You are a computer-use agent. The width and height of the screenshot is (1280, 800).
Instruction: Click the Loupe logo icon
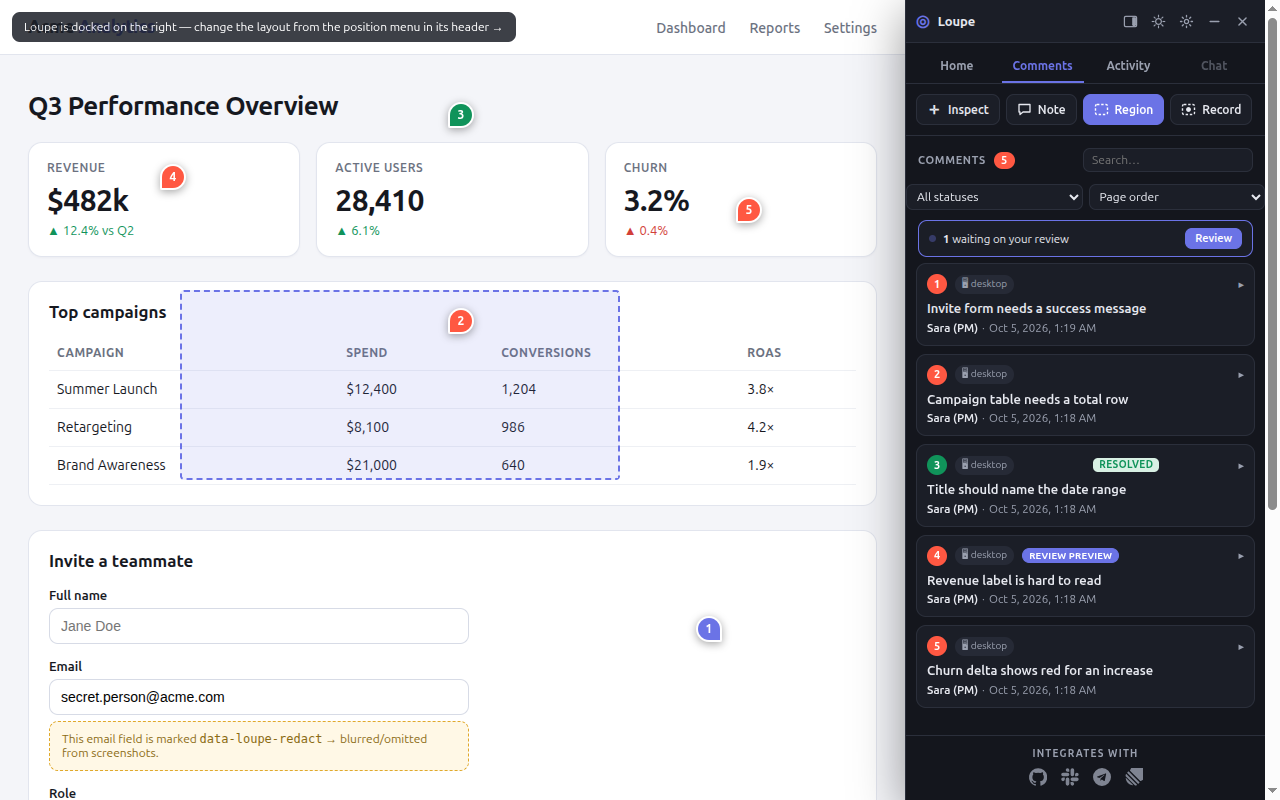(x=923, y=21)
